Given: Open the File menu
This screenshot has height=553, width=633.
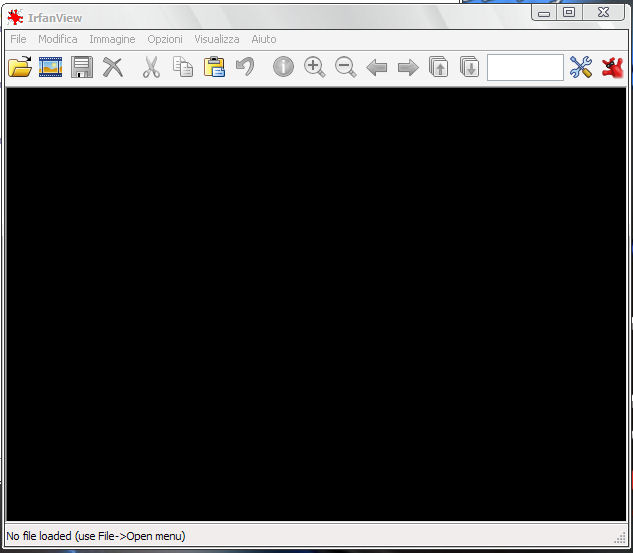Looking at the screenshot, I should coord(18,39).
